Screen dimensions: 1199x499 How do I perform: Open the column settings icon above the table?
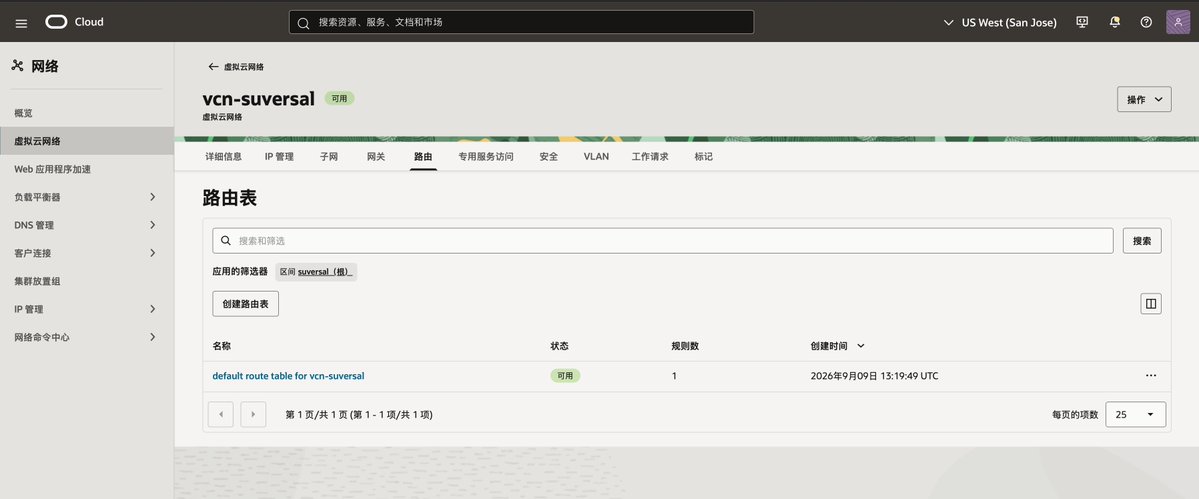point(1150,303)
